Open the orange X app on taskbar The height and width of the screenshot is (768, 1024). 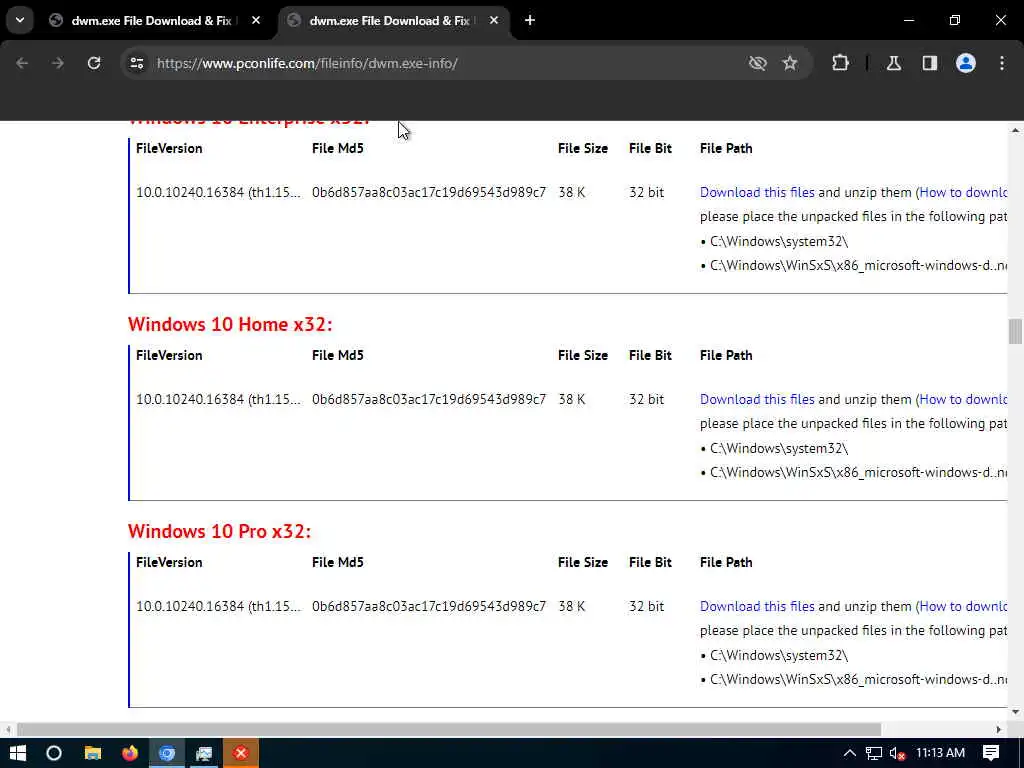pos(241,753)
